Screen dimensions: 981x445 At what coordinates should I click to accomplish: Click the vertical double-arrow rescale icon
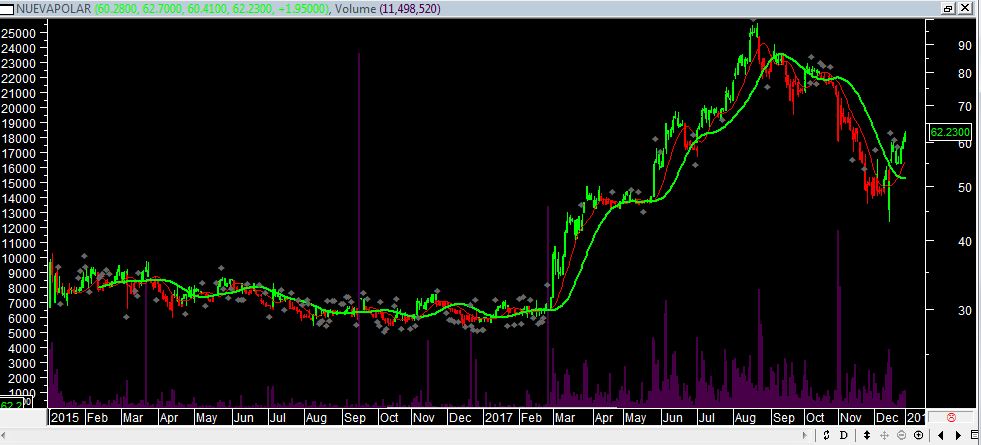point(867,435)
